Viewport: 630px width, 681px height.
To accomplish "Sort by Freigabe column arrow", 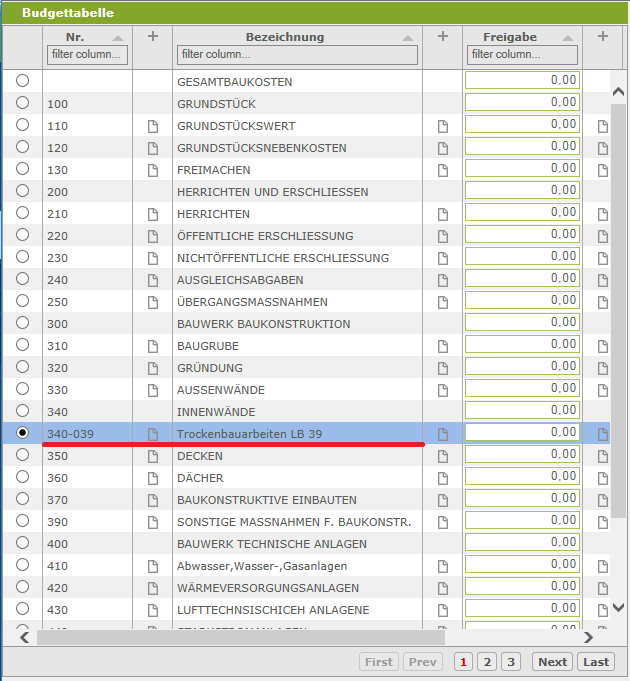I will click(x=570, y=37).
